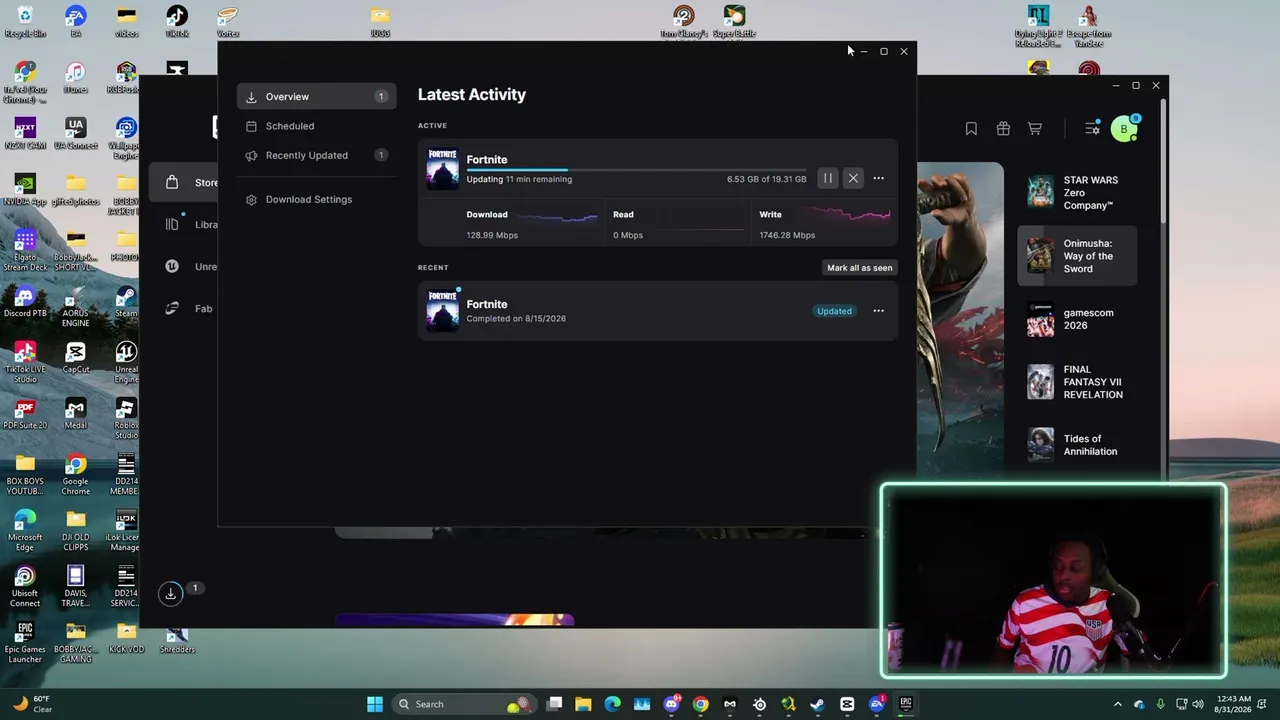Viewport: 1280px width, 720px height.
Task: Click the recent Fortnite game thumbnail
Action: 443,311
